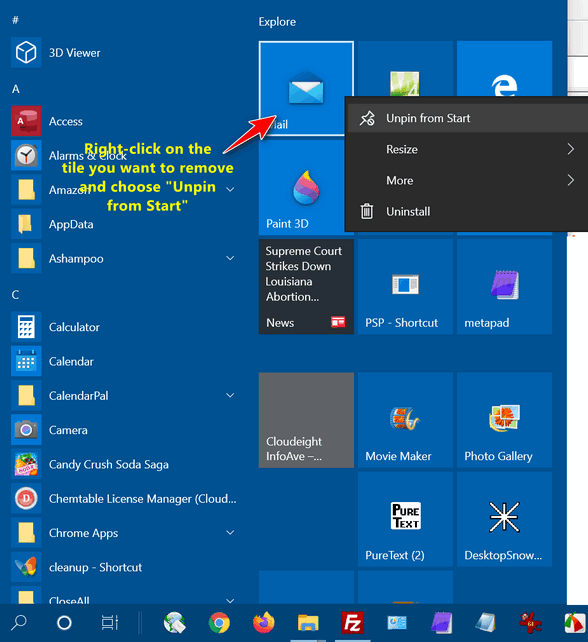Screen dimensions: 588x642
Task: Click the # section header
Action: pos(15,20)
